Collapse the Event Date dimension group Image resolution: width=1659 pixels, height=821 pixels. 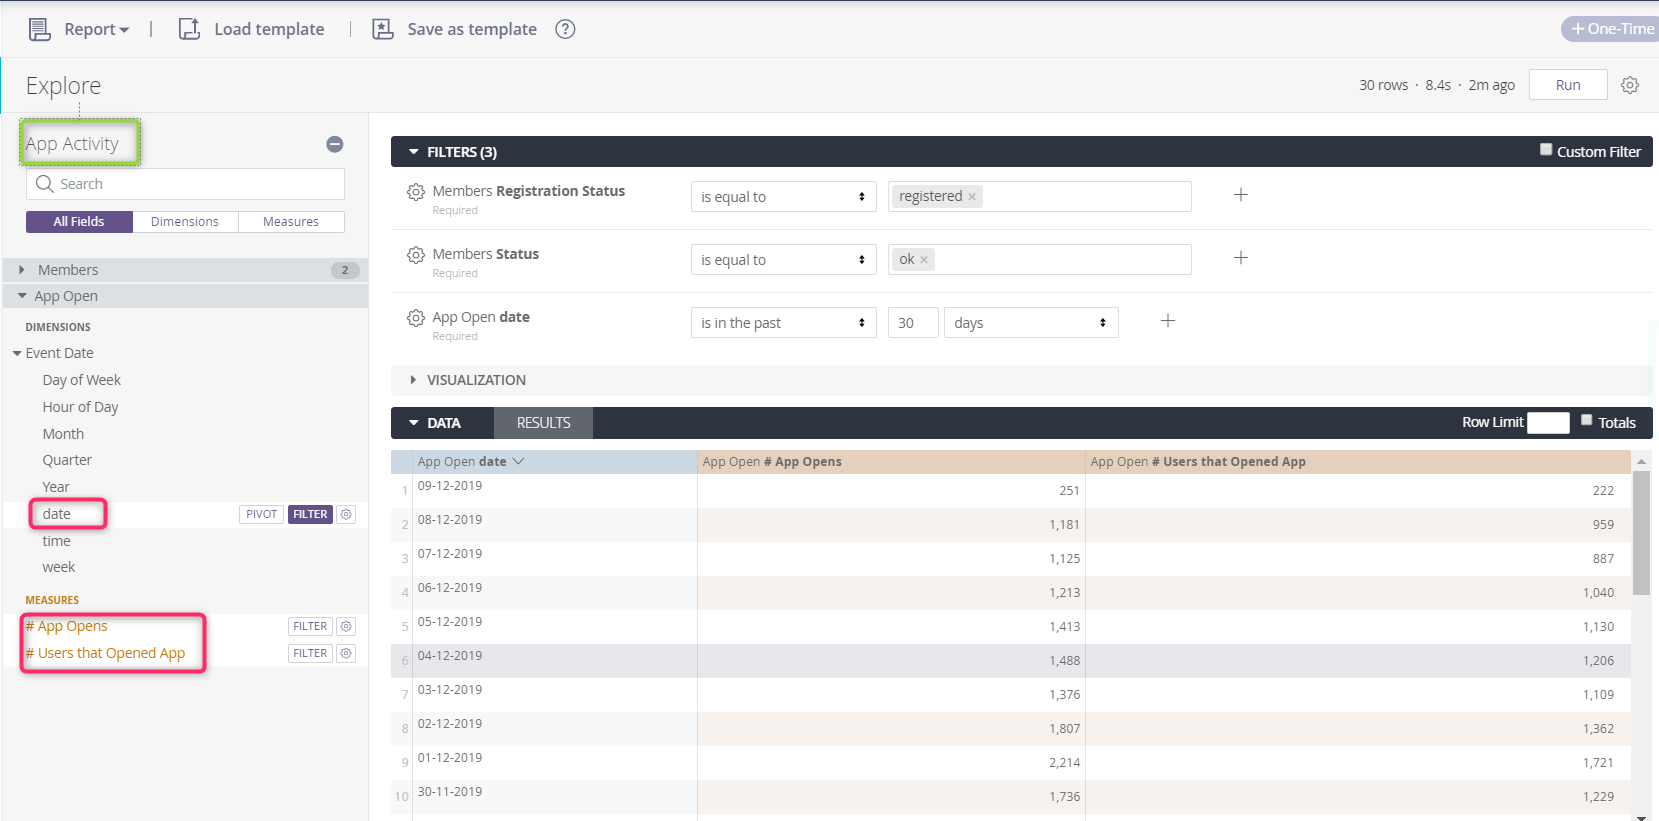(17, 353)
